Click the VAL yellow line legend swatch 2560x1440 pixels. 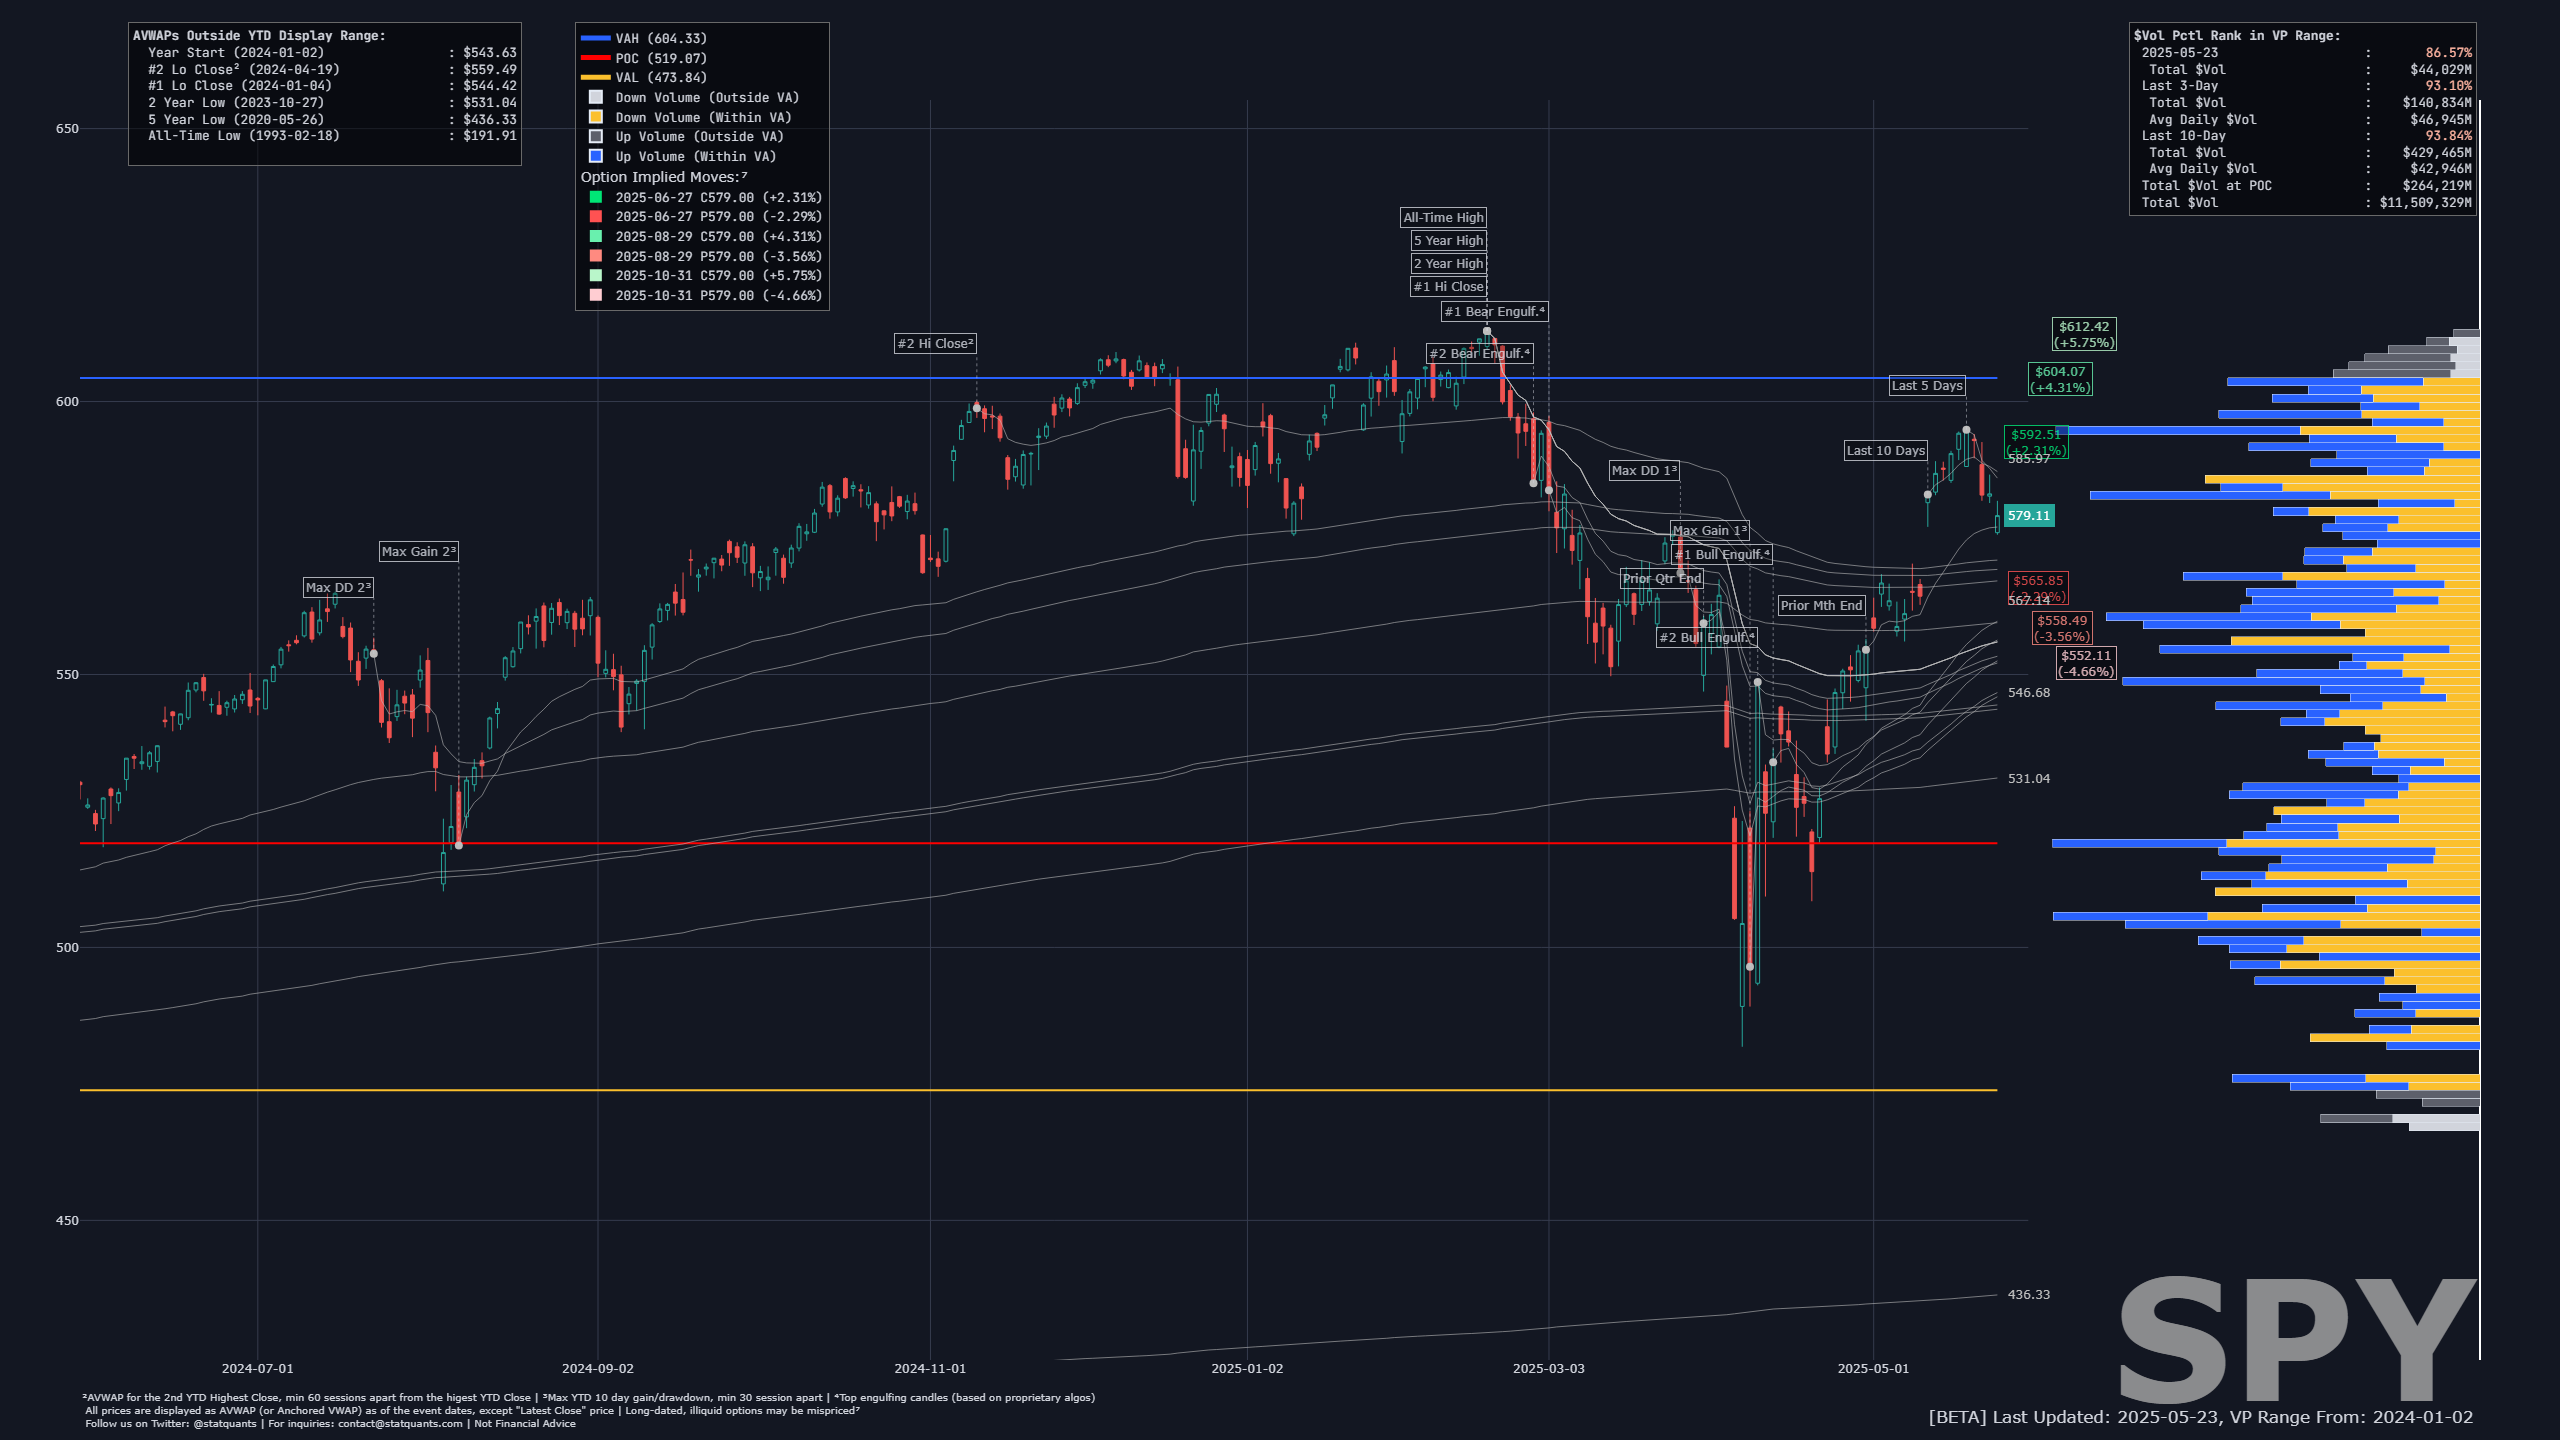coord(595,78)
